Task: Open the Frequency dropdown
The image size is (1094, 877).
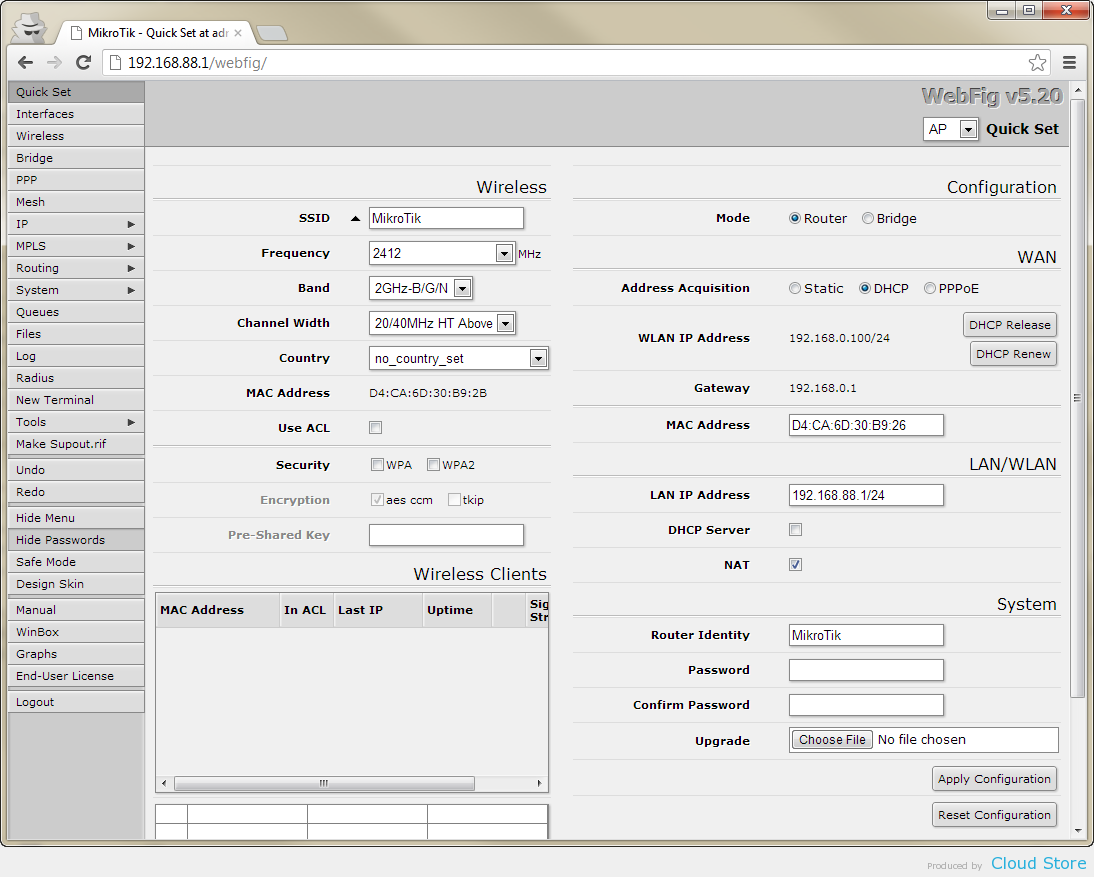Action: coord(504,253)
